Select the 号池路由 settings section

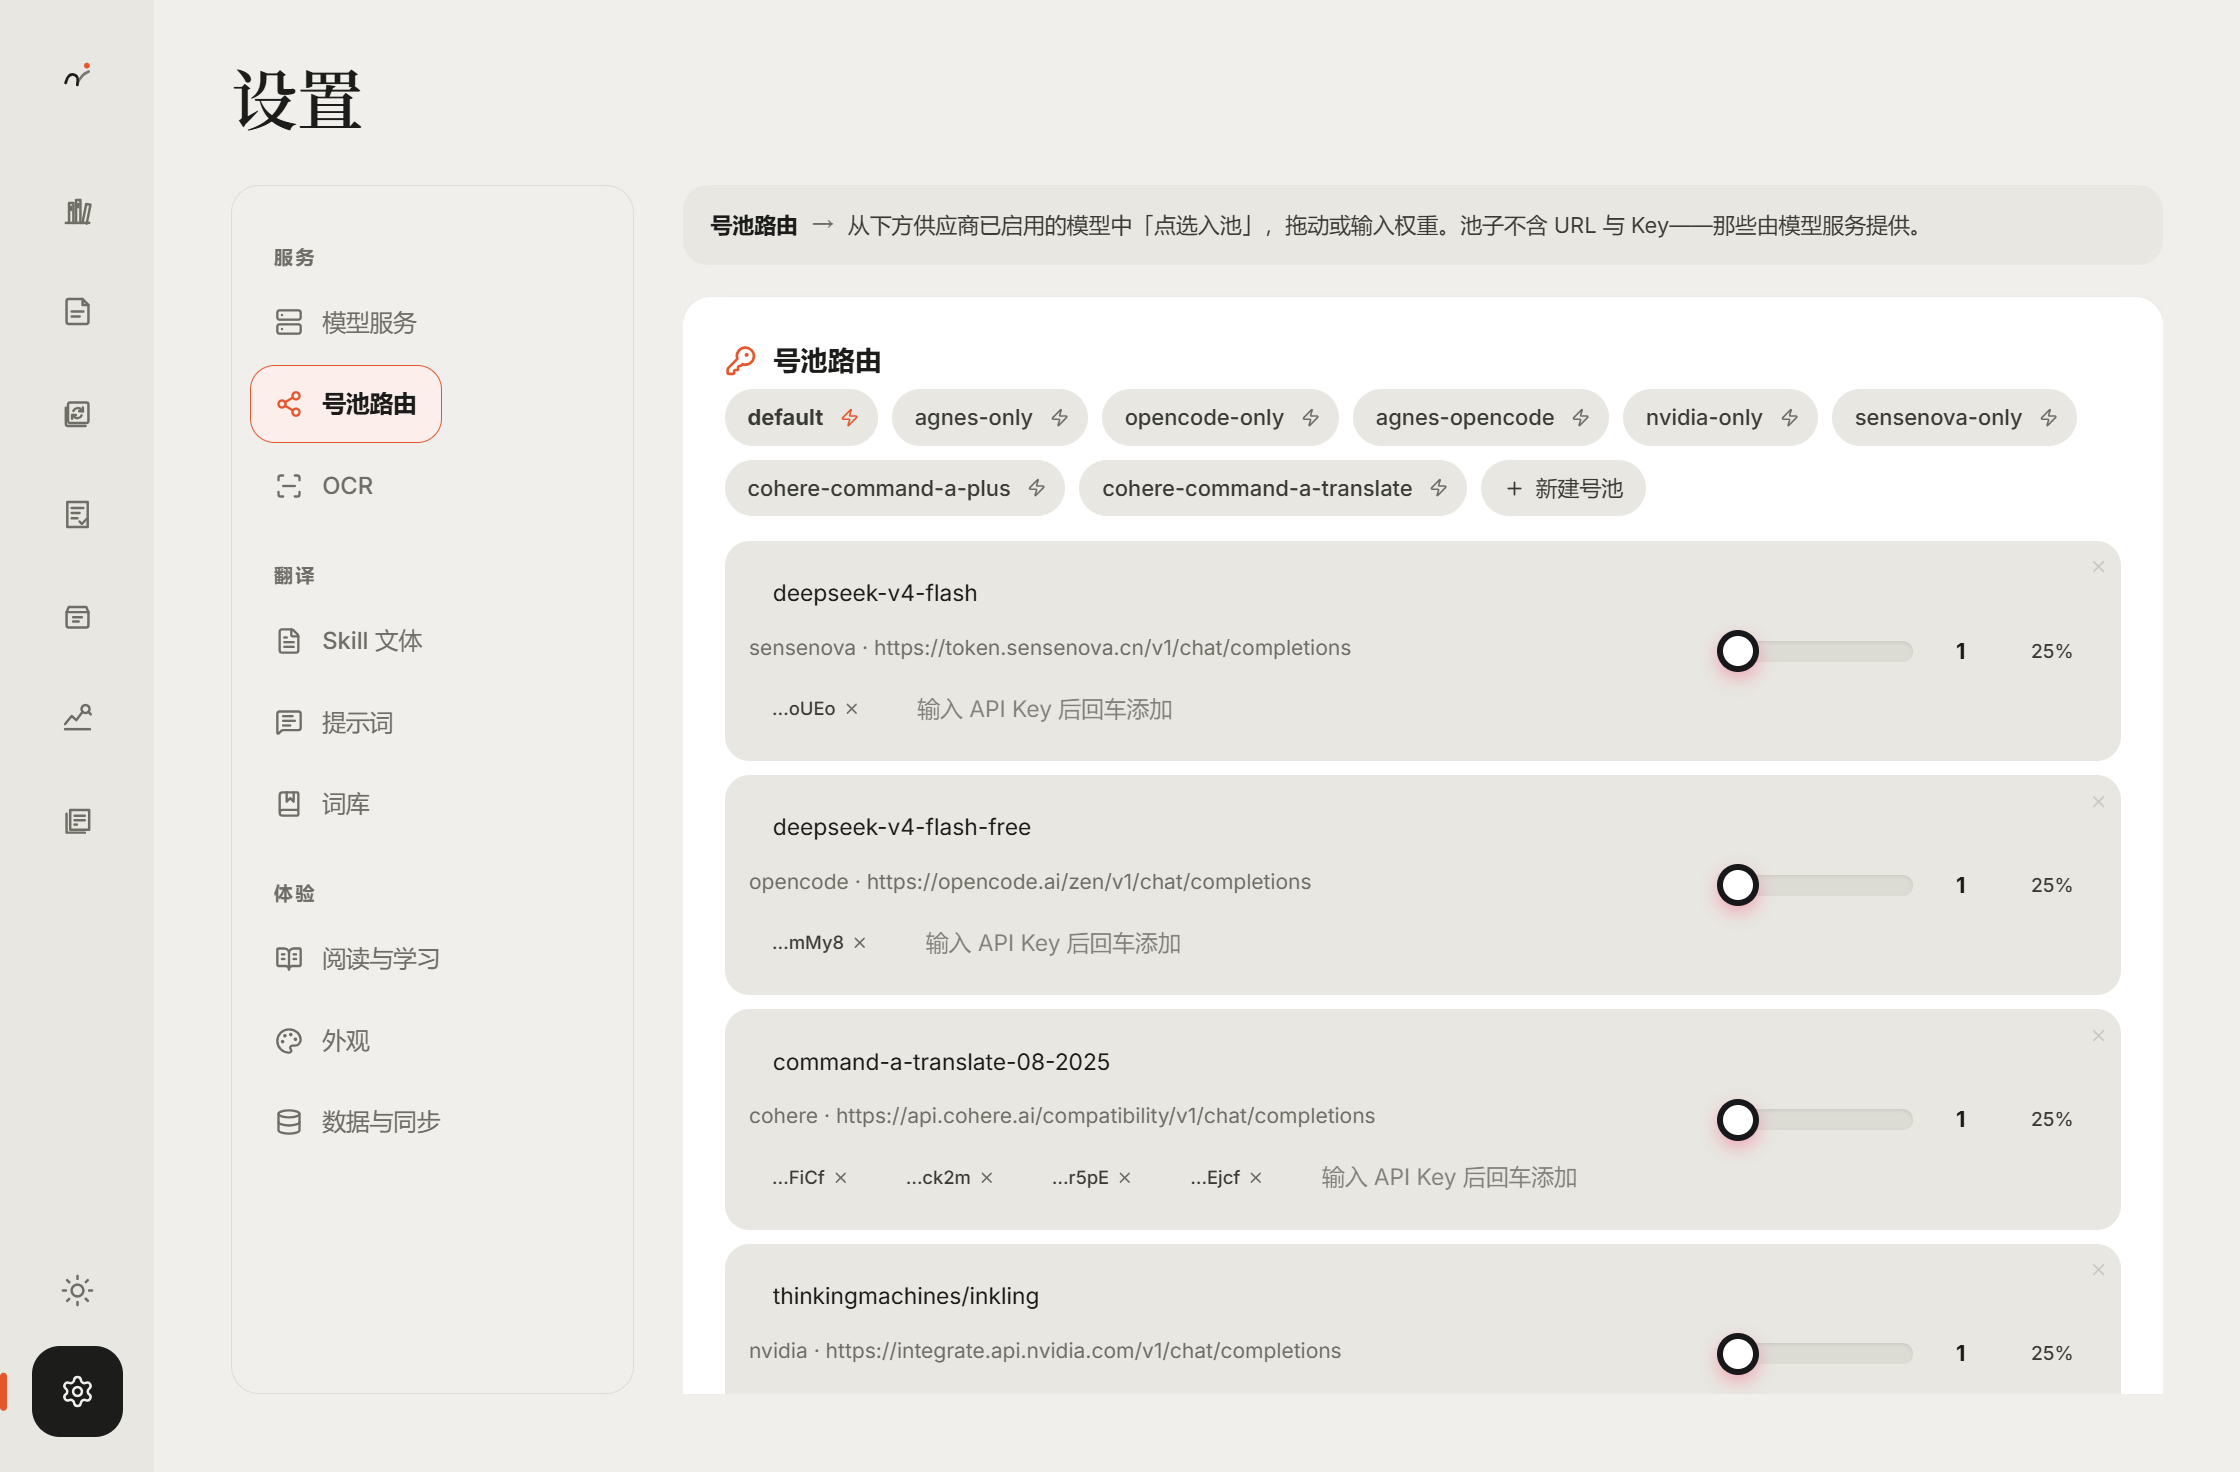(346, 404)
